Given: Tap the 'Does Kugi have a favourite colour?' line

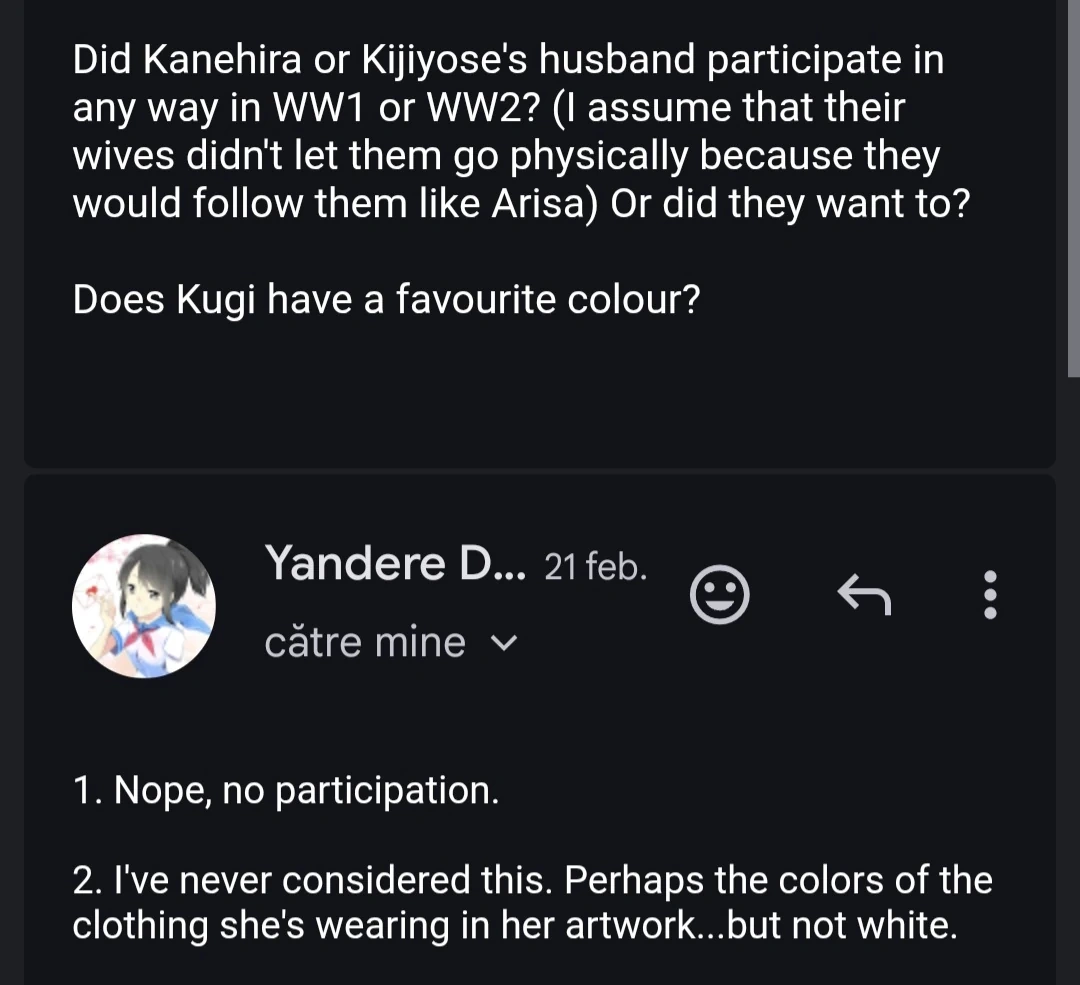Looking at the screenshot, I should click(x=385, y=301).
